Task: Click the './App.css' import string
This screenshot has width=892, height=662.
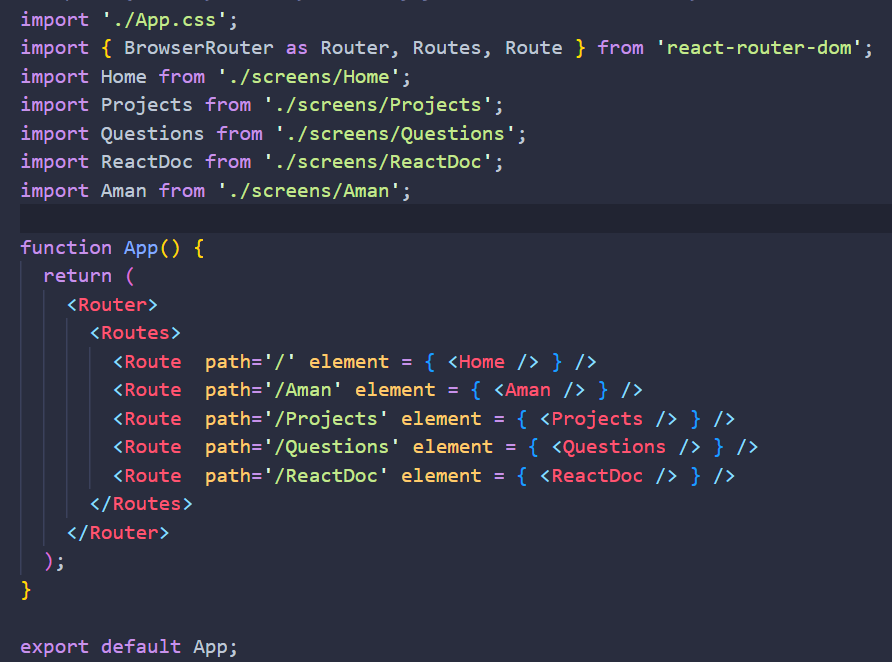Action: click(164, 20)
